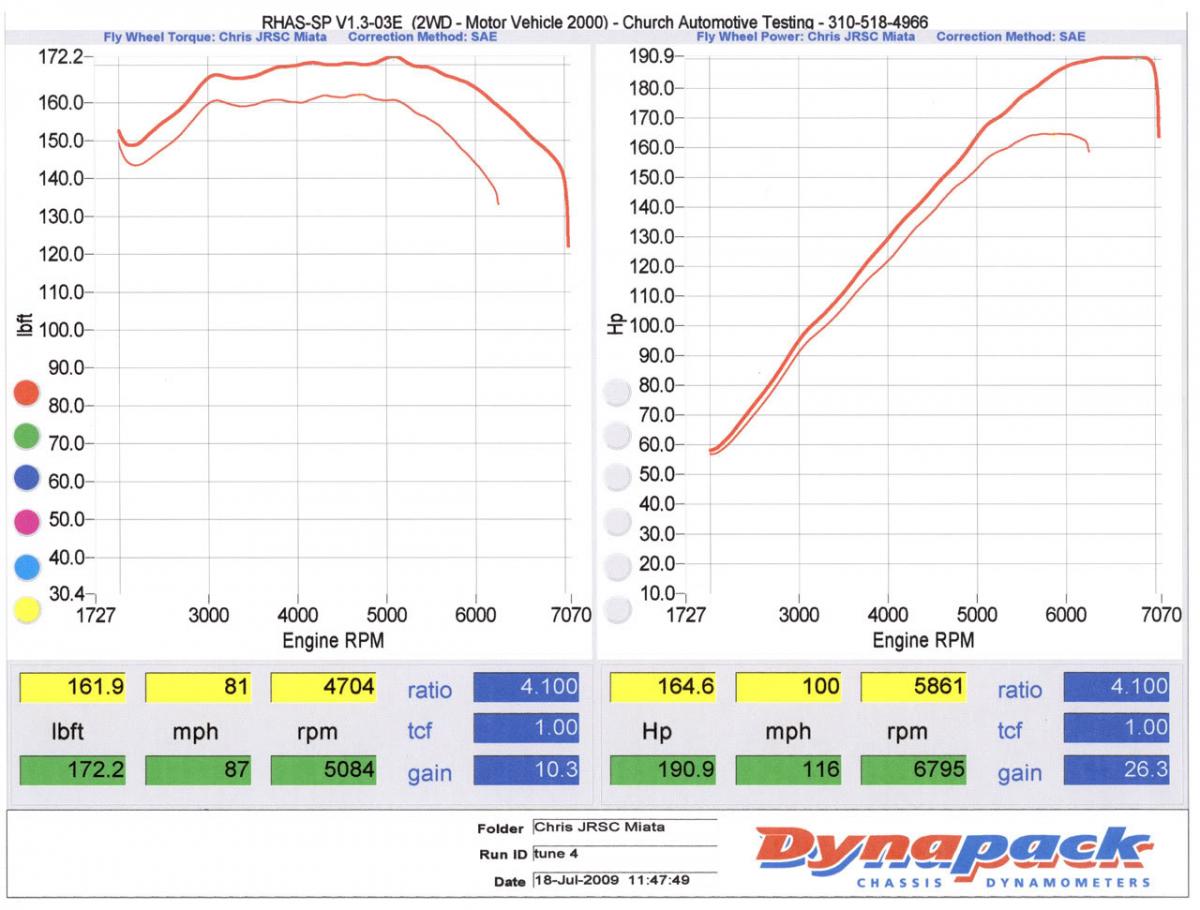Click the yellow run color circle
Screen dimensions: 1200x910
point(27,609)
